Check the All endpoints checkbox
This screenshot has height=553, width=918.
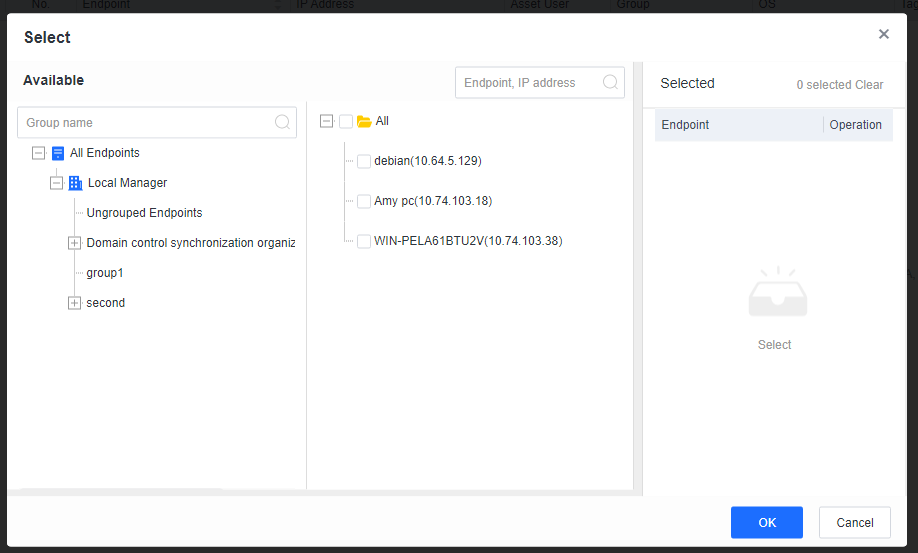(x=346, y=121)
